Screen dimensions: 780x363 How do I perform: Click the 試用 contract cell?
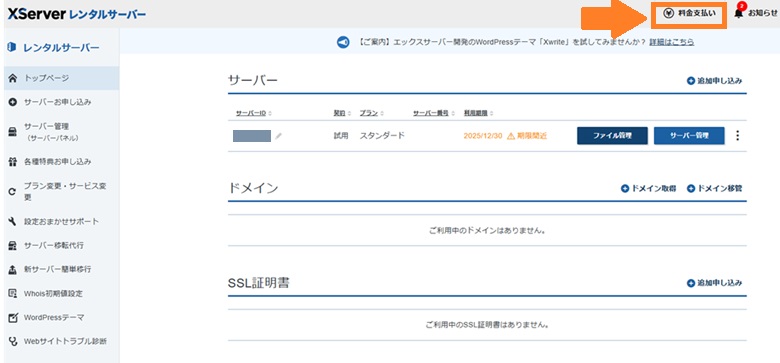(x=341, y=135)
